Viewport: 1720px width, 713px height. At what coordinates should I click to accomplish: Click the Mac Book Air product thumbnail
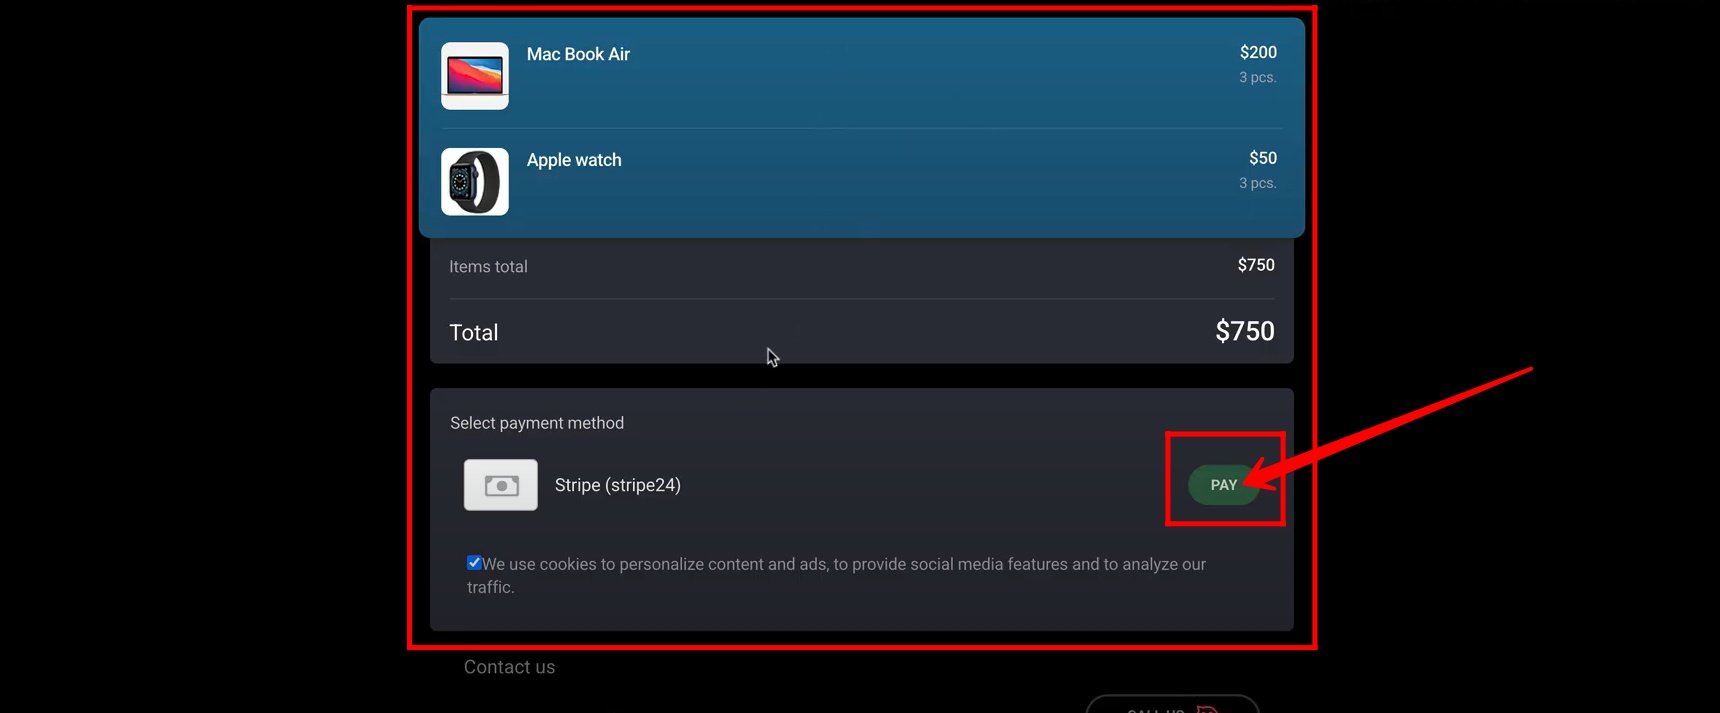[475, 76]
